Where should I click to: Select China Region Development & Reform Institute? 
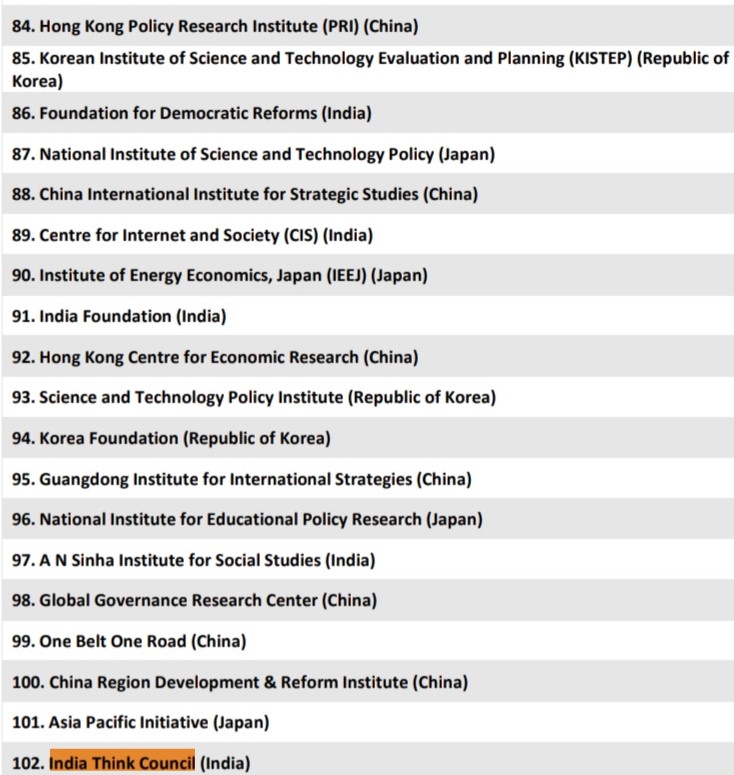[239, 682]
